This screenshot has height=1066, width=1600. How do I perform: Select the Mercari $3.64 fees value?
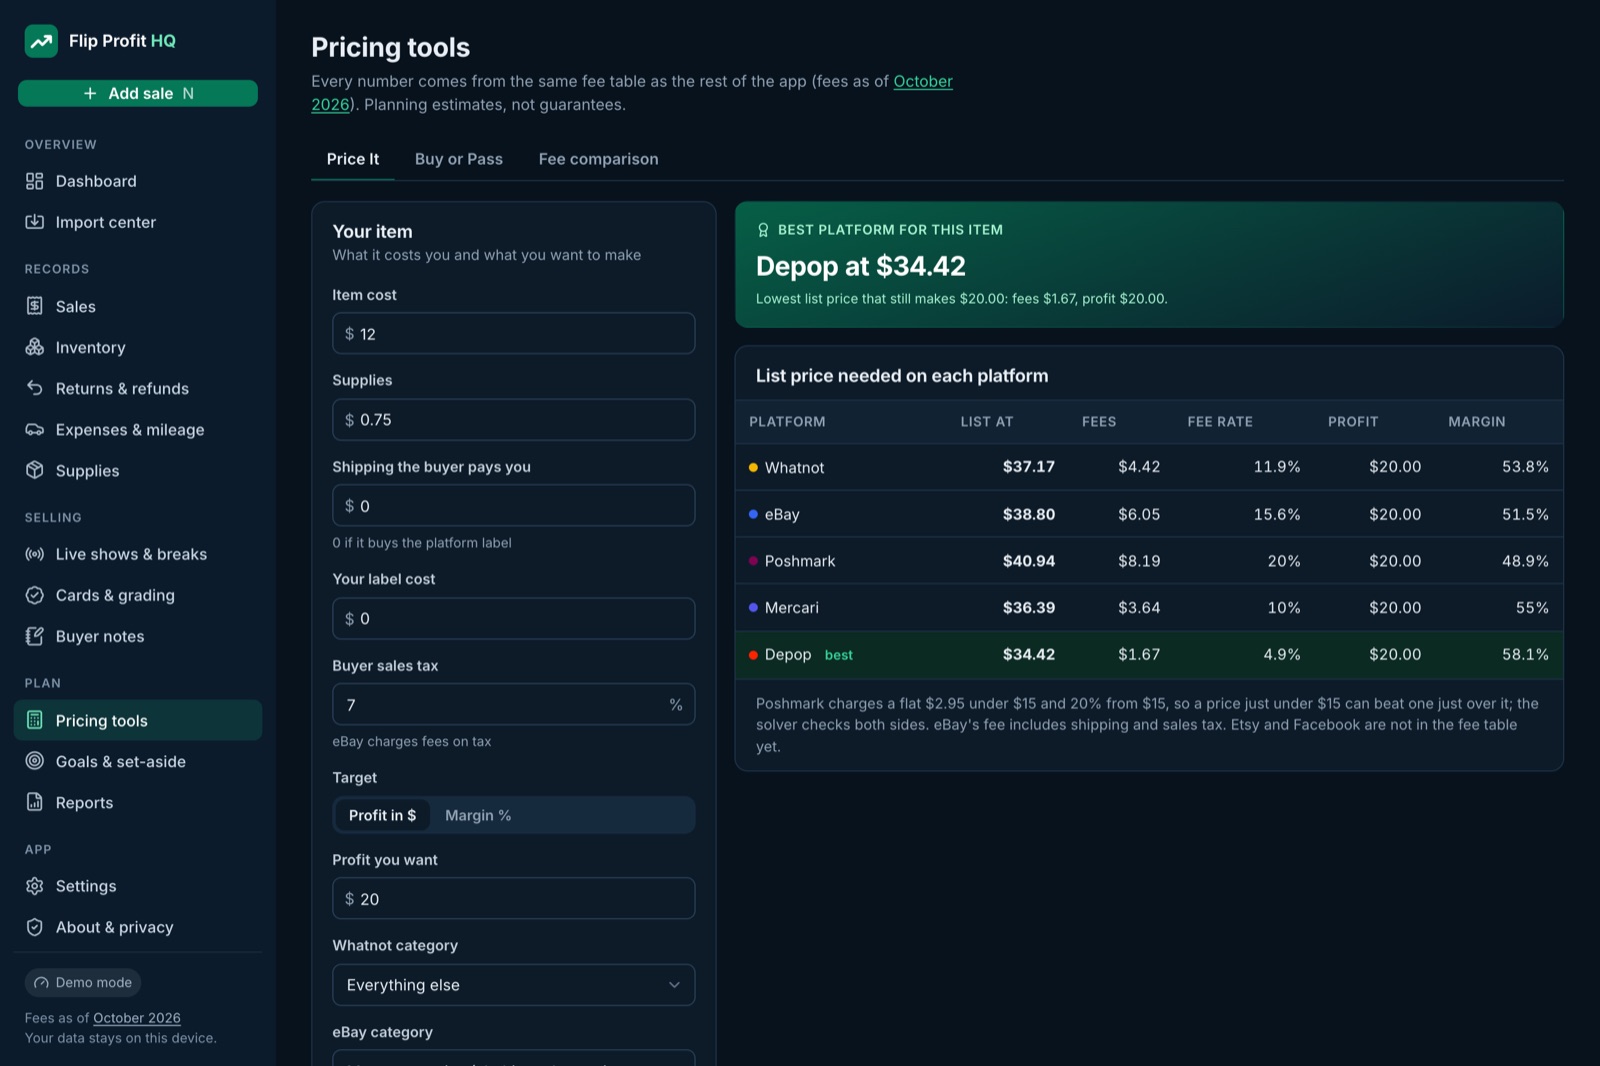[x=1139, y=608]
